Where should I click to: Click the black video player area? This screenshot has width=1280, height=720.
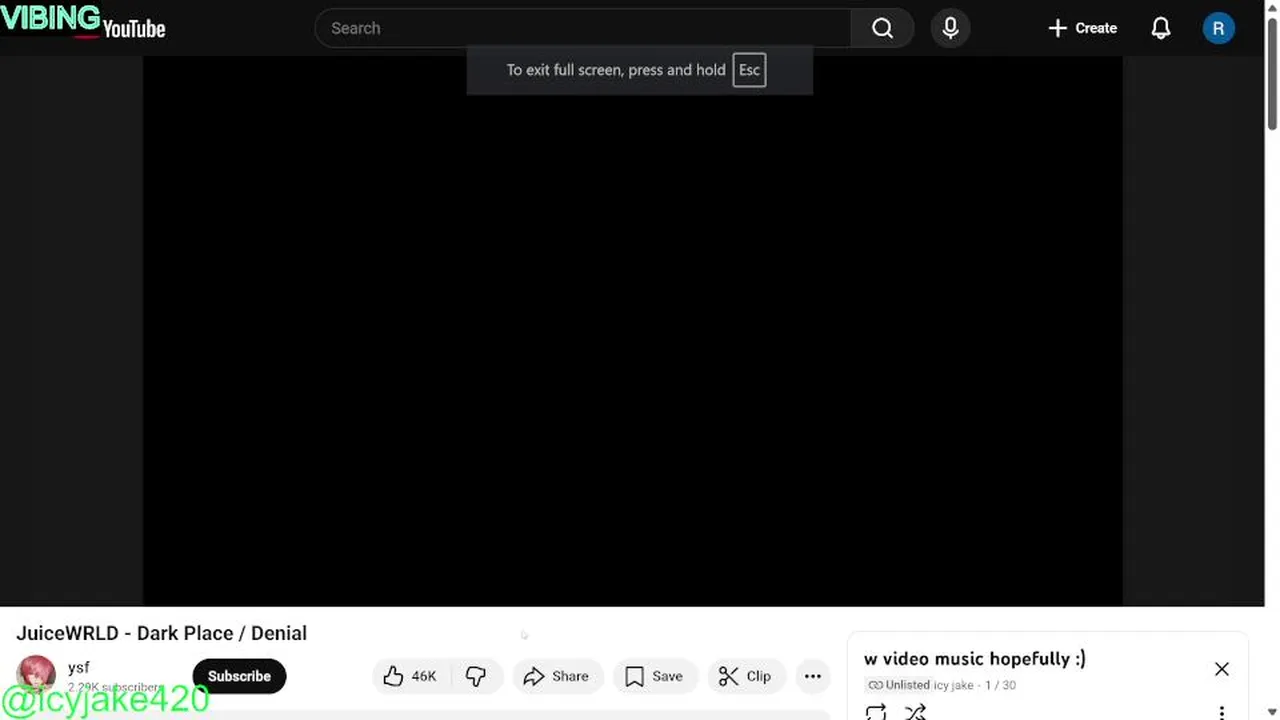pyautogui.click(x=632, y=330)
